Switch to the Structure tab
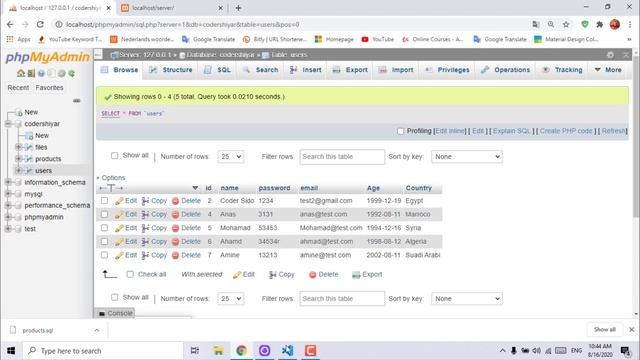 [x=171, y=70]
